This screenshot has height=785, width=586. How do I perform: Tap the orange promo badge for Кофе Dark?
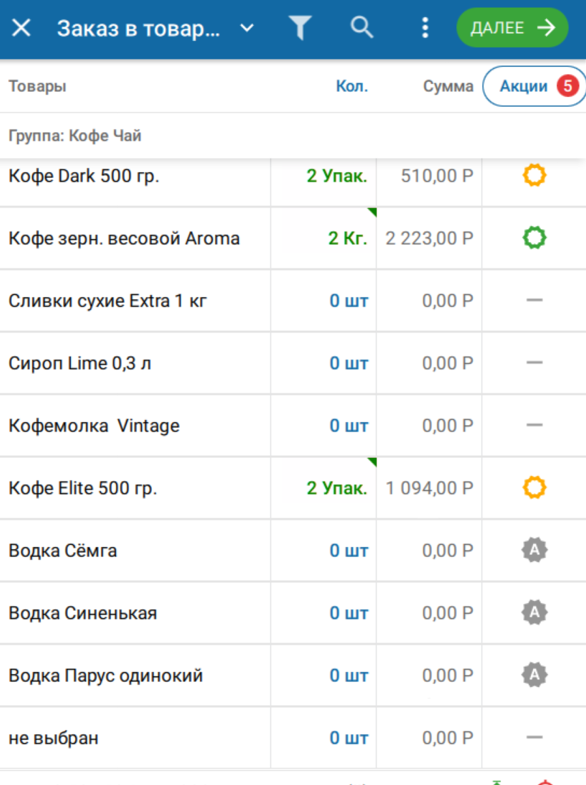(x=534, y=176)
